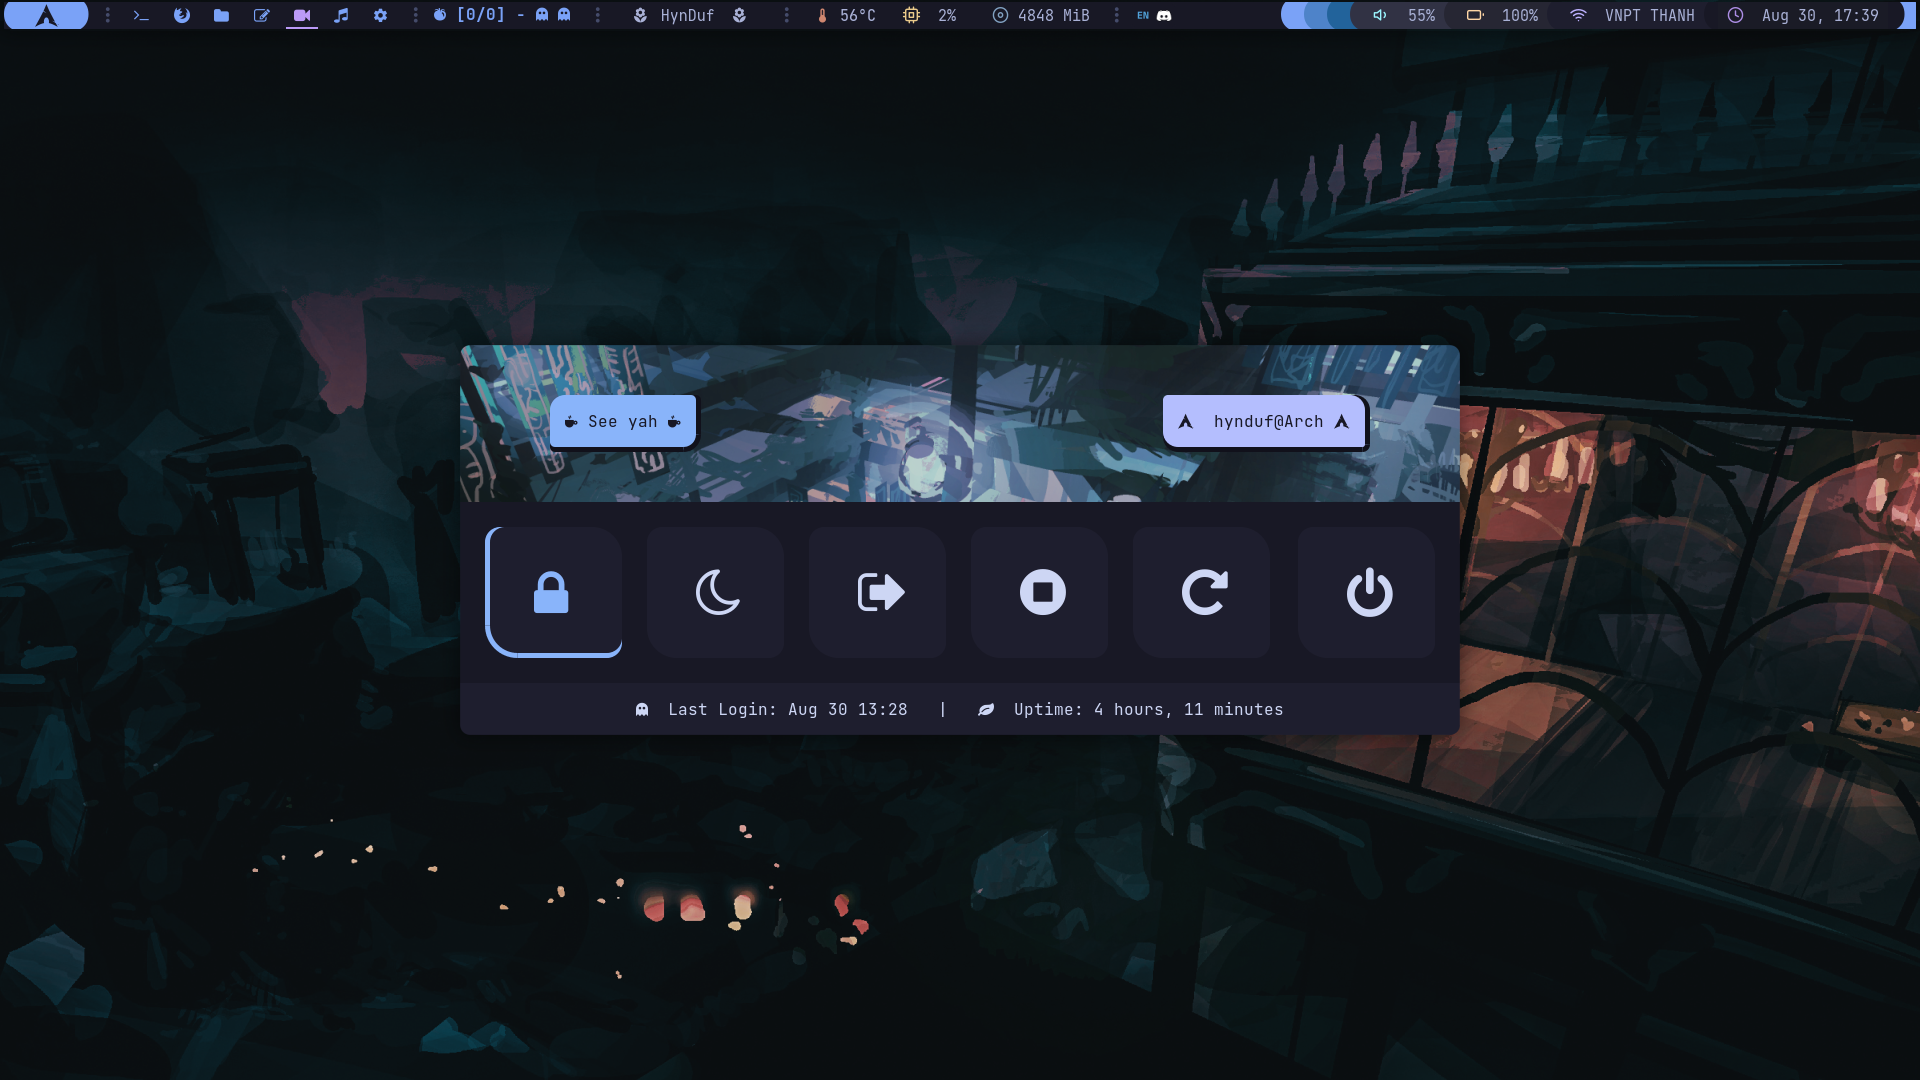This screenshot has height=1080, width=1920.
Task: Click the power off icon
Action: [1368, 592]
